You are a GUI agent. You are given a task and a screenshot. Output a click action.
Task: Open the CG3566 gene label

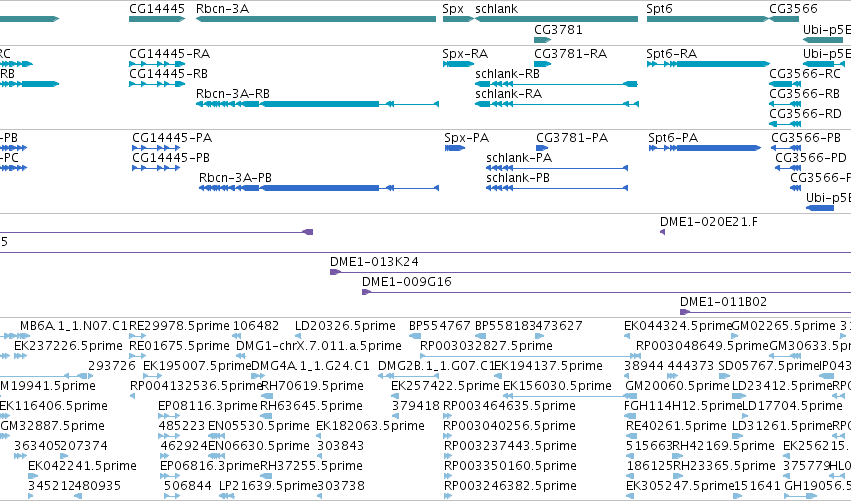pyautogui.click(x=793, y=9)
